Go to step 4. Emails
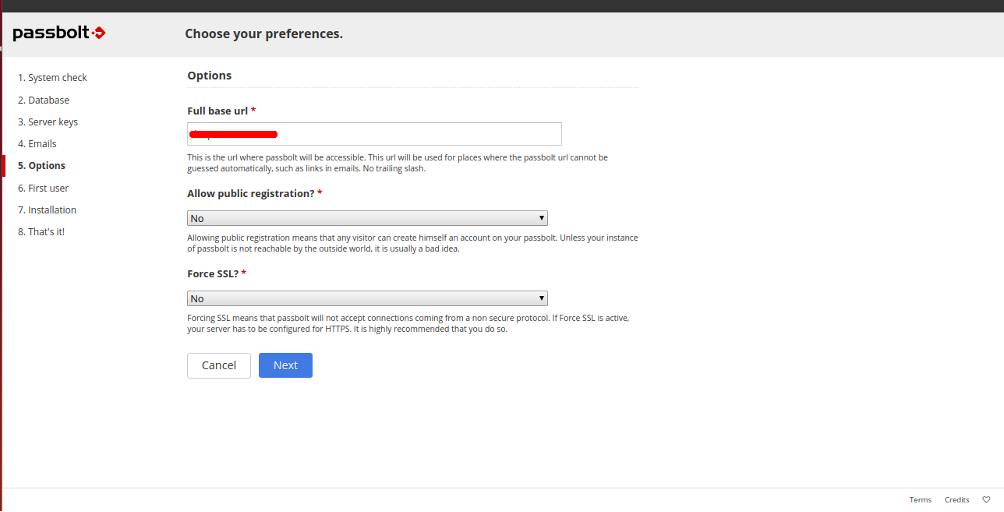1004x512 pixels. [x=37, y=143]
